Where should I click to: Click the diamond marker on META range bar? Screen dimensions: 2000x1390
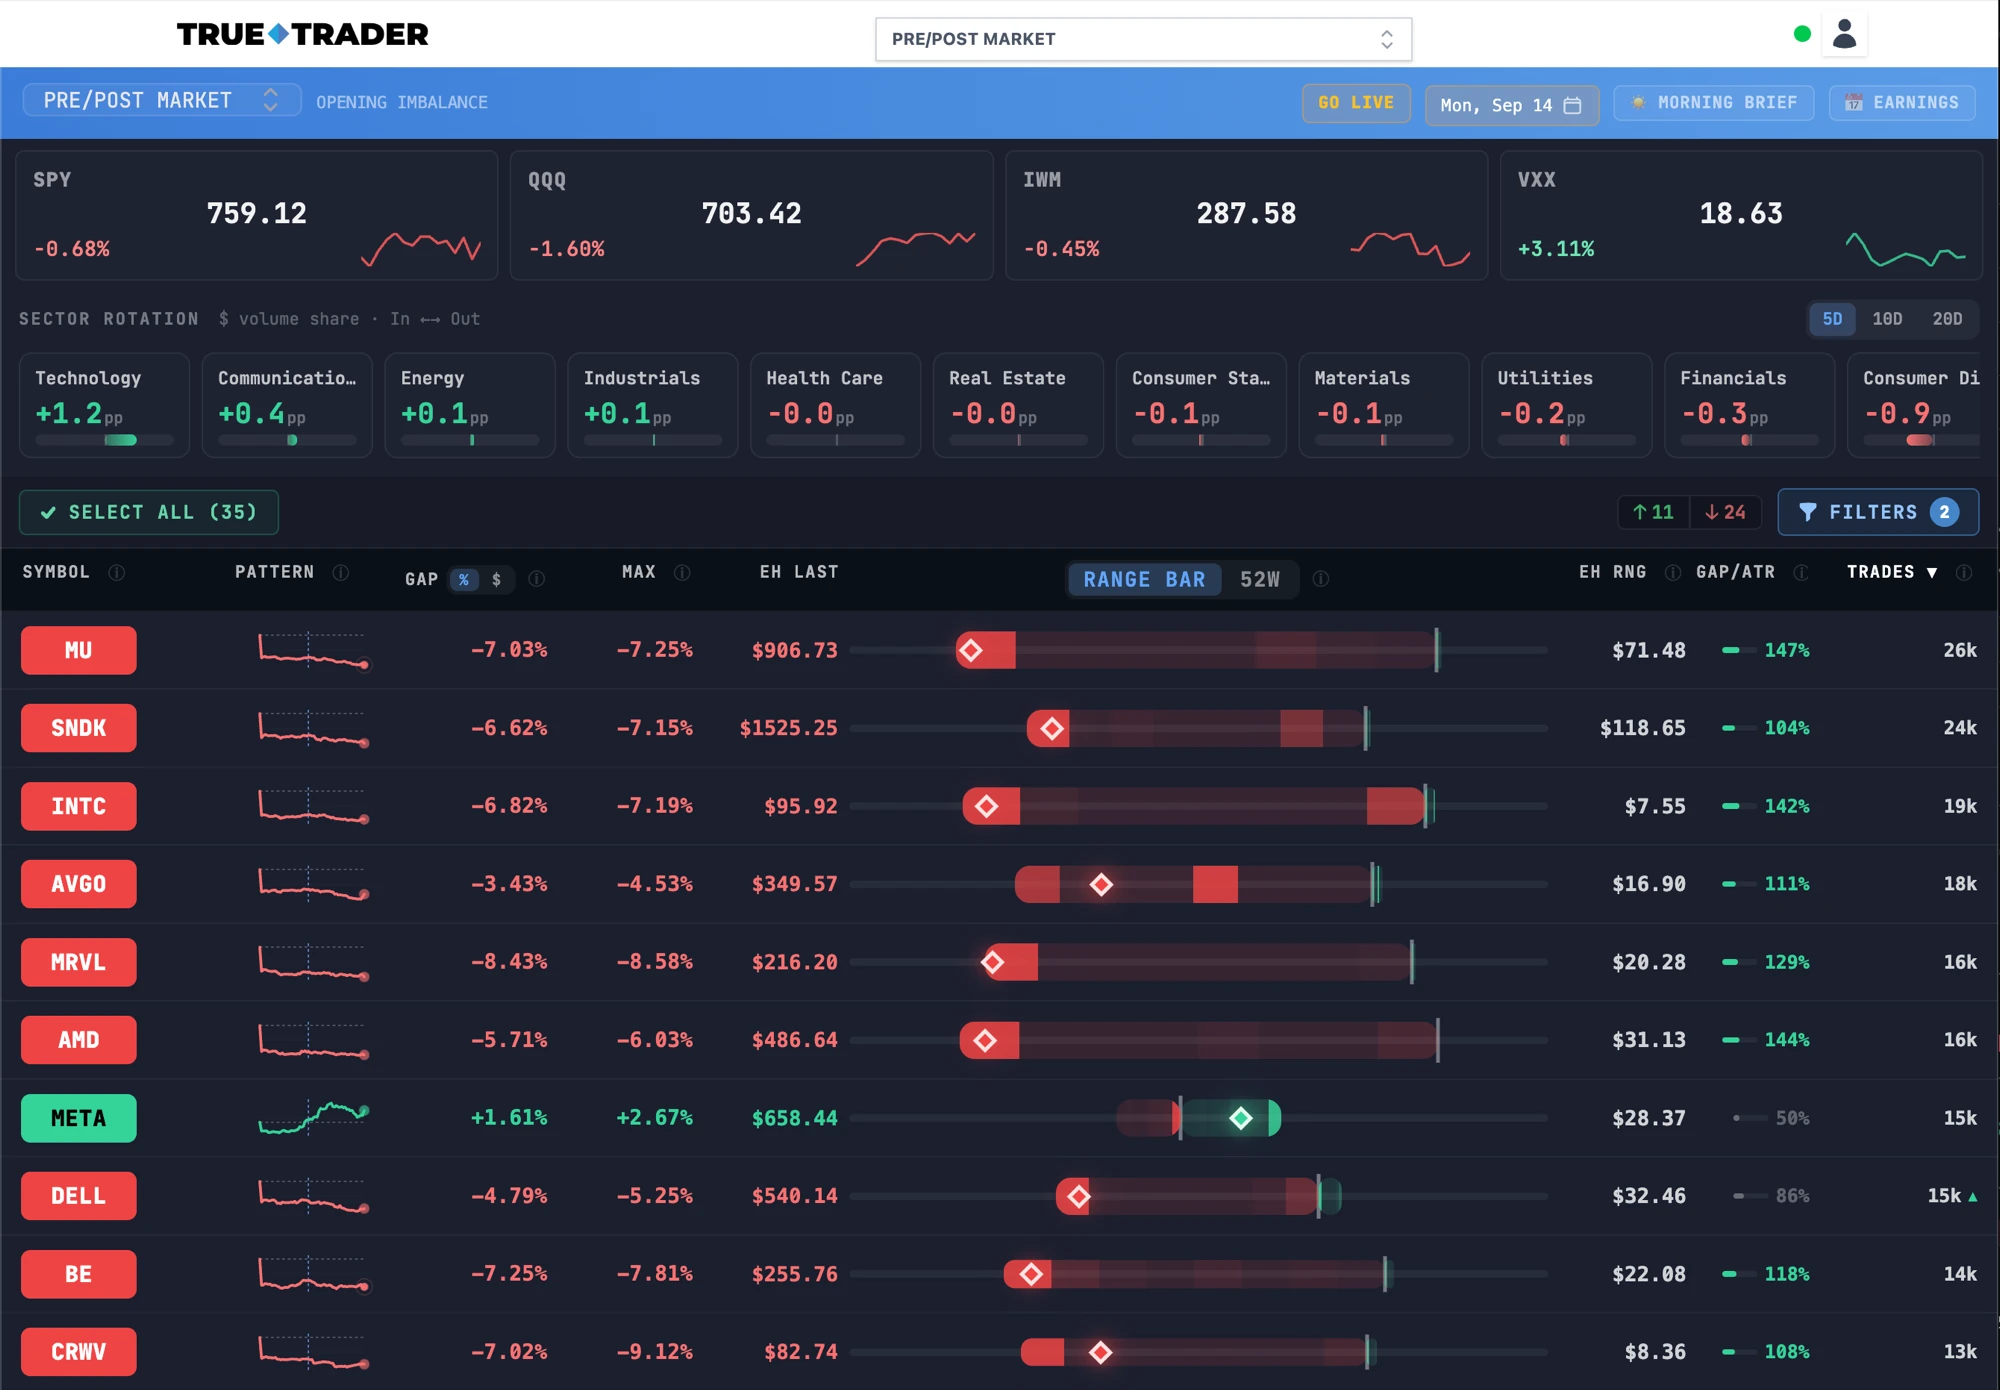1240,1118
